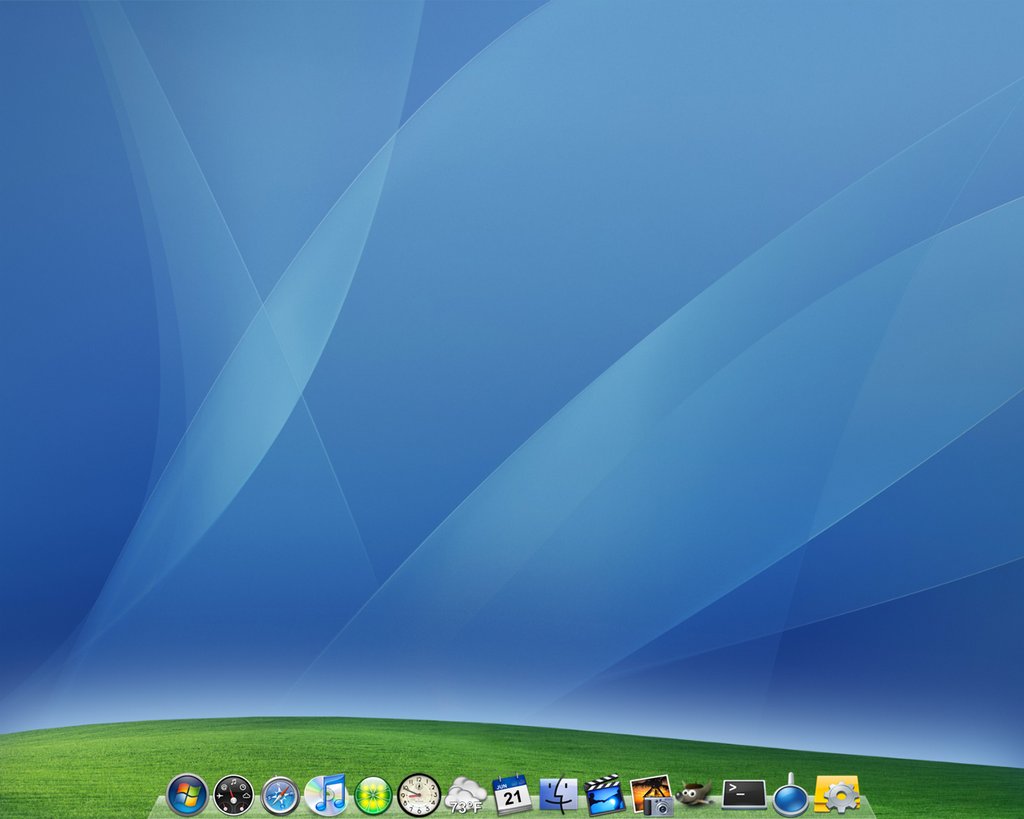Launch the Safari compass icon
The height and width of the screenshot is (819, 1024).
tap(280, 796)
